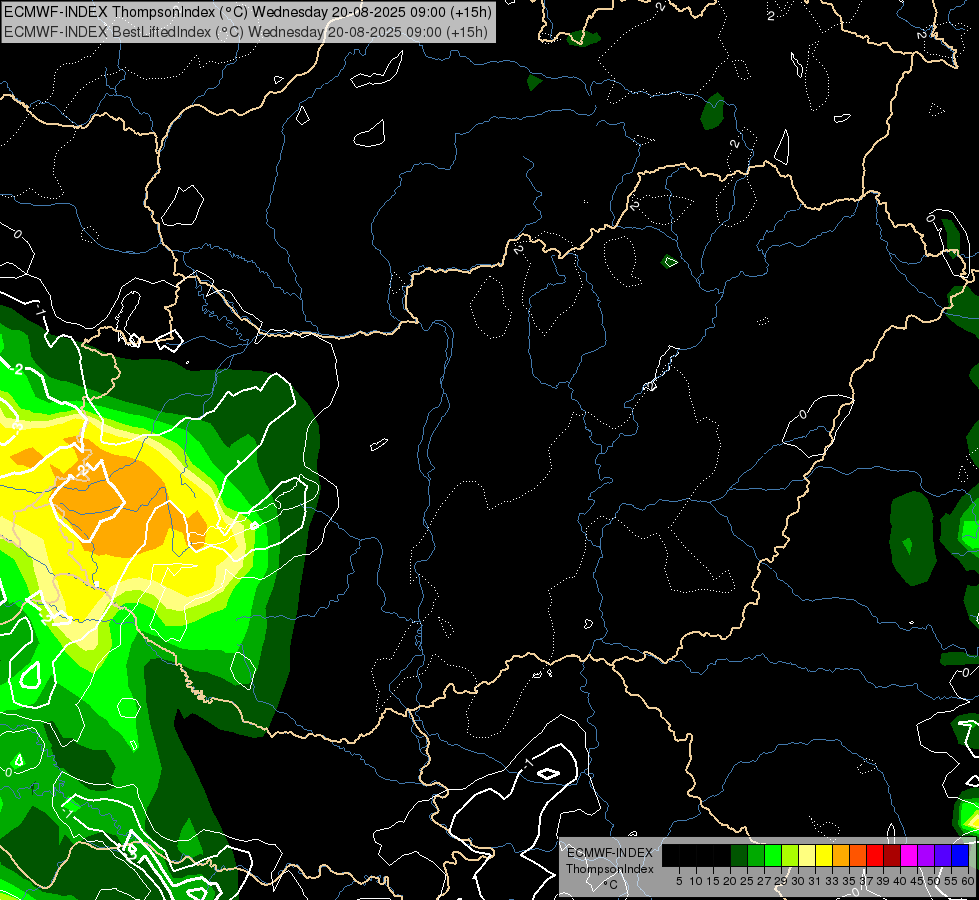
Task: Click the dark red 39-40 legend swatch
Action: tap(892, 855)
